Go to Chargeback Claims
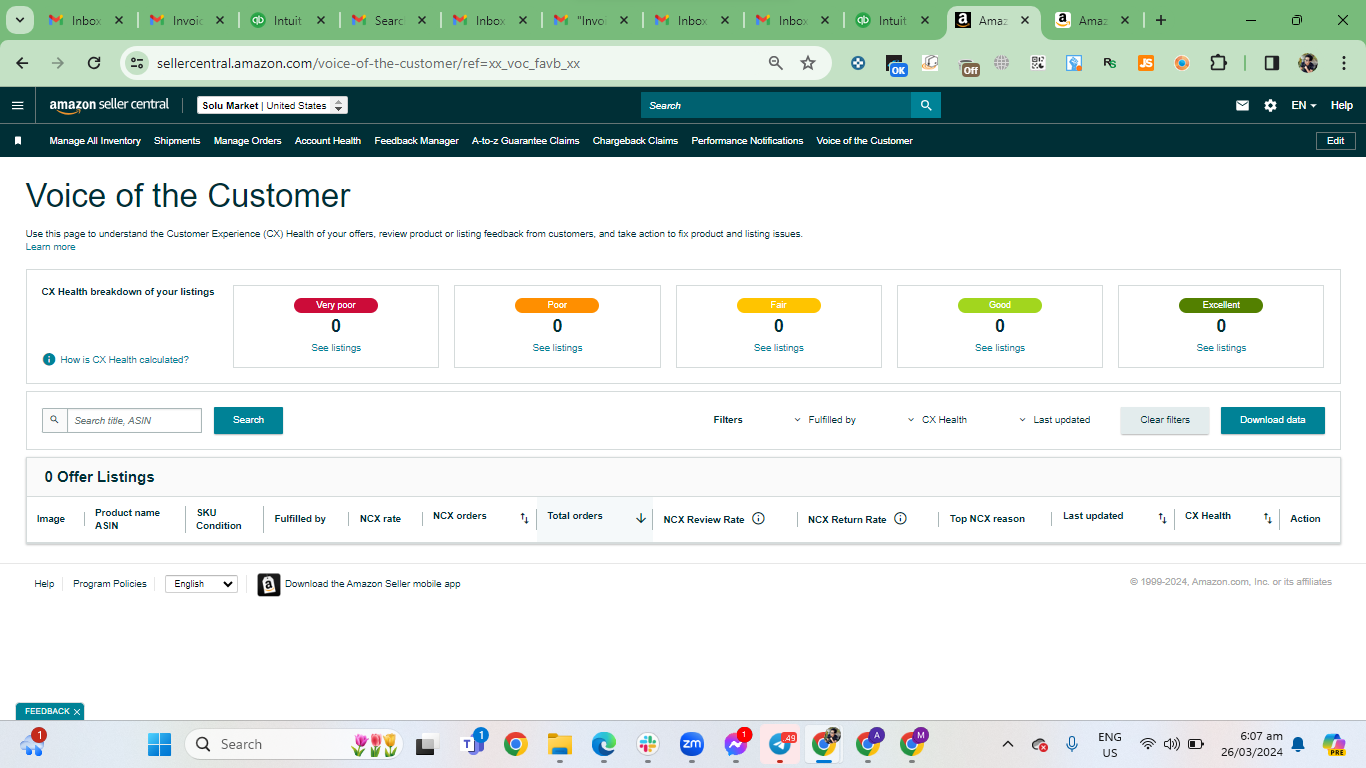Screen dimensions: 1366x768 (635, 141)
